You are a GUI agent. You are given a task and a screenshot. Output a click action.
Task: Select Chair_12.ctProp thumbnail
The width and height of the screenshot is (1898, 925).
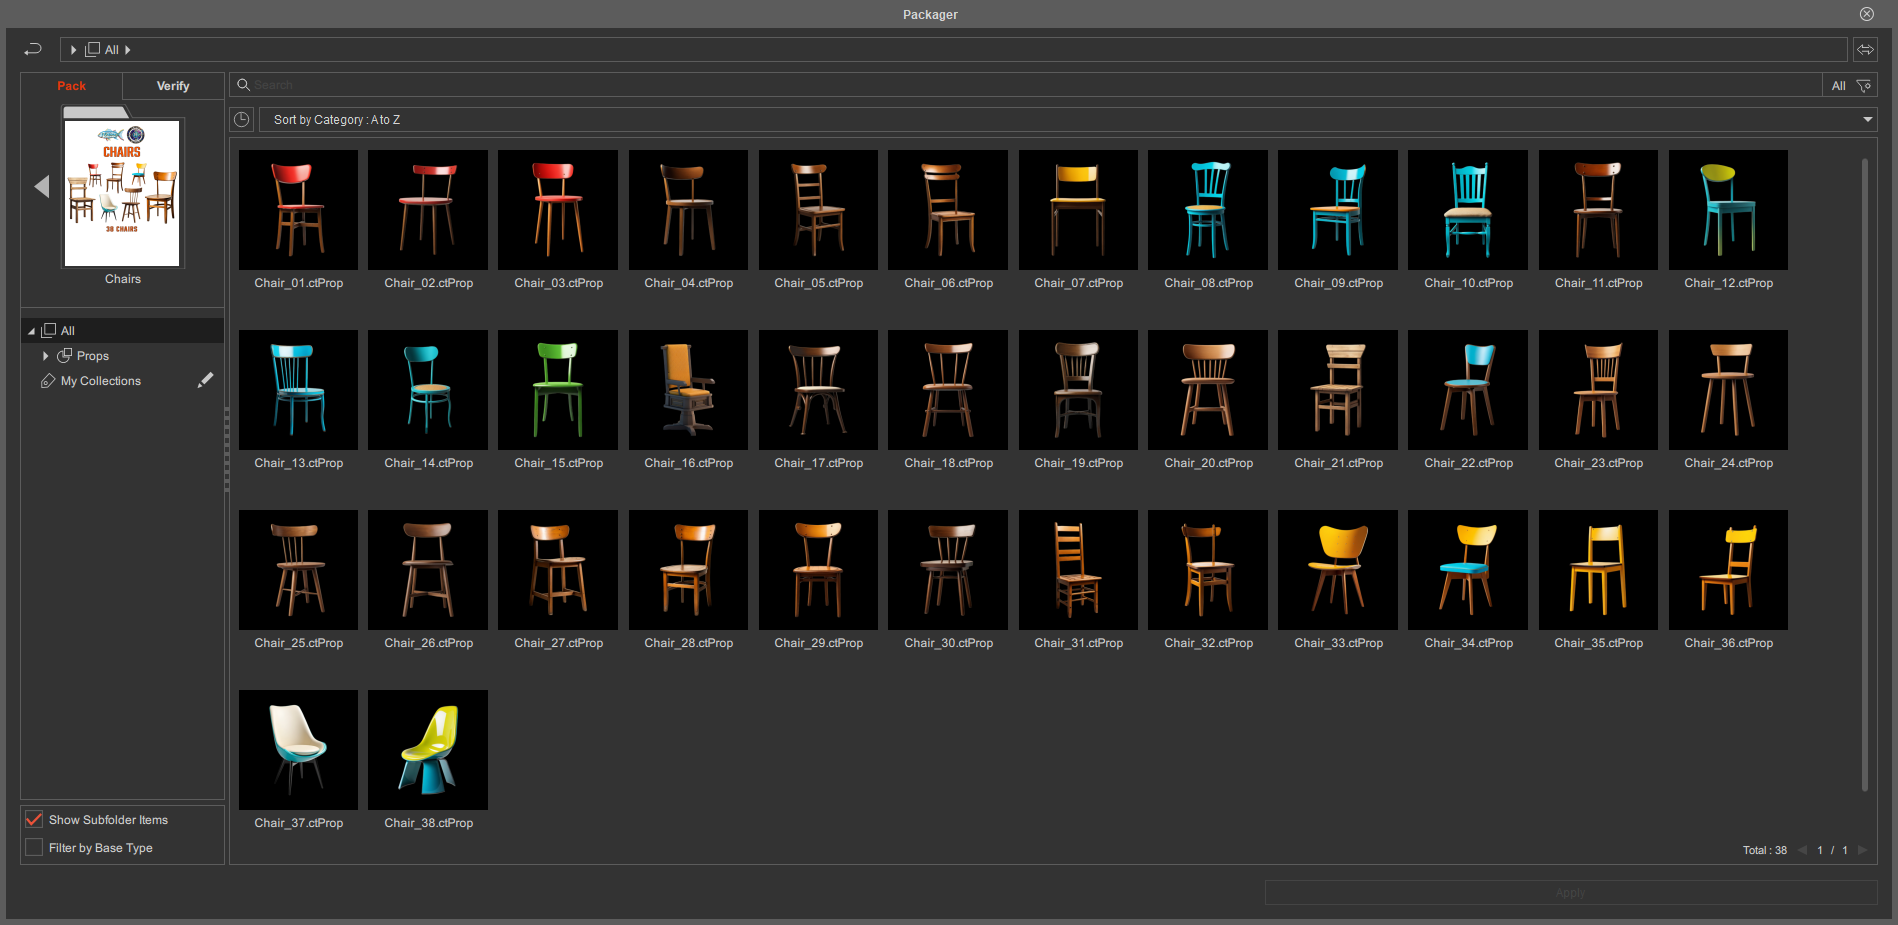(x=1728, y=210)
